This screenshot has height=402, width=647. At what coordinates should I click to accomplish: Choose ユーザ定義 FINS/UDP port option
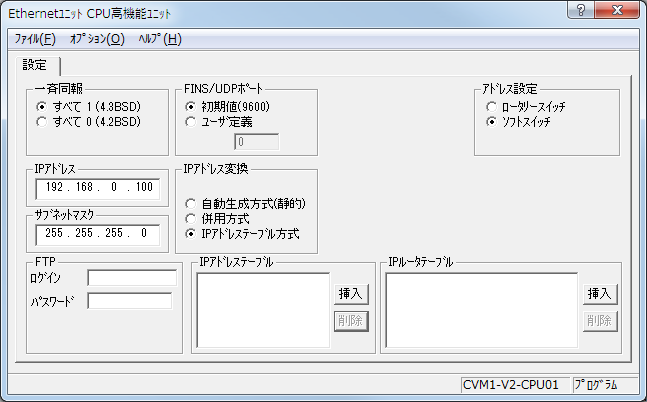tap(192, 121)
